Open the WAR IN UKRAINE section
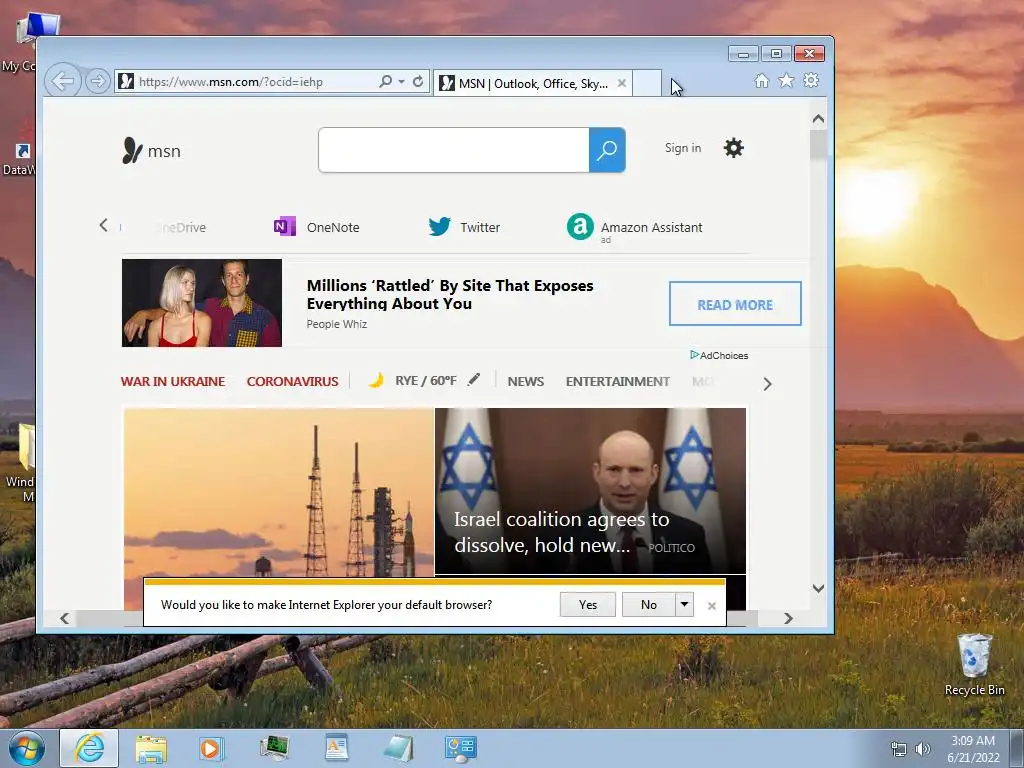The image size is (1024, 768). (x=172, y=381)
